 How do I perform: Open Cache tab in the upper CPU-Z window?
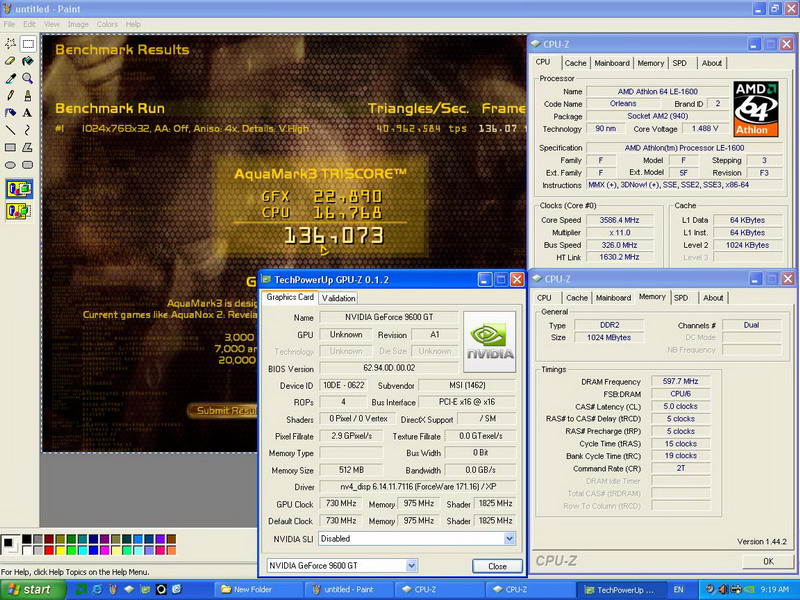click(575, 63)
